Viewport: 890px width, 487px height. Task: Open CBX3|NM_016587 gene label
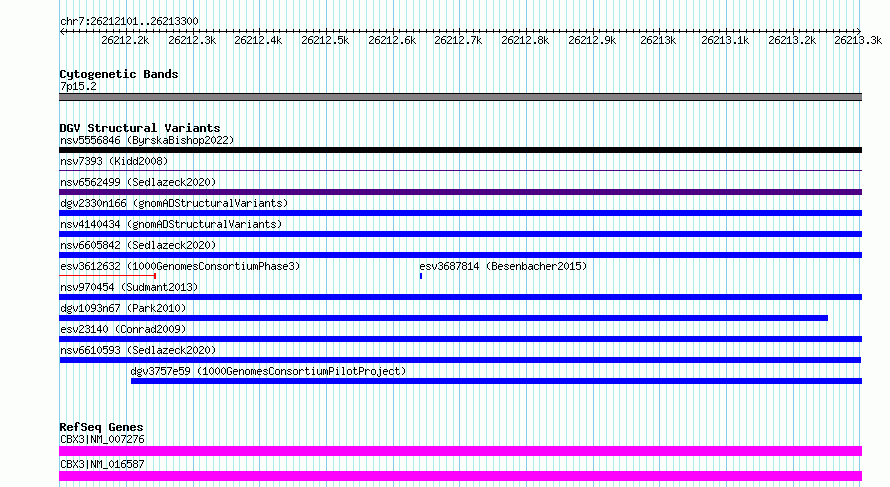[102, 464]
